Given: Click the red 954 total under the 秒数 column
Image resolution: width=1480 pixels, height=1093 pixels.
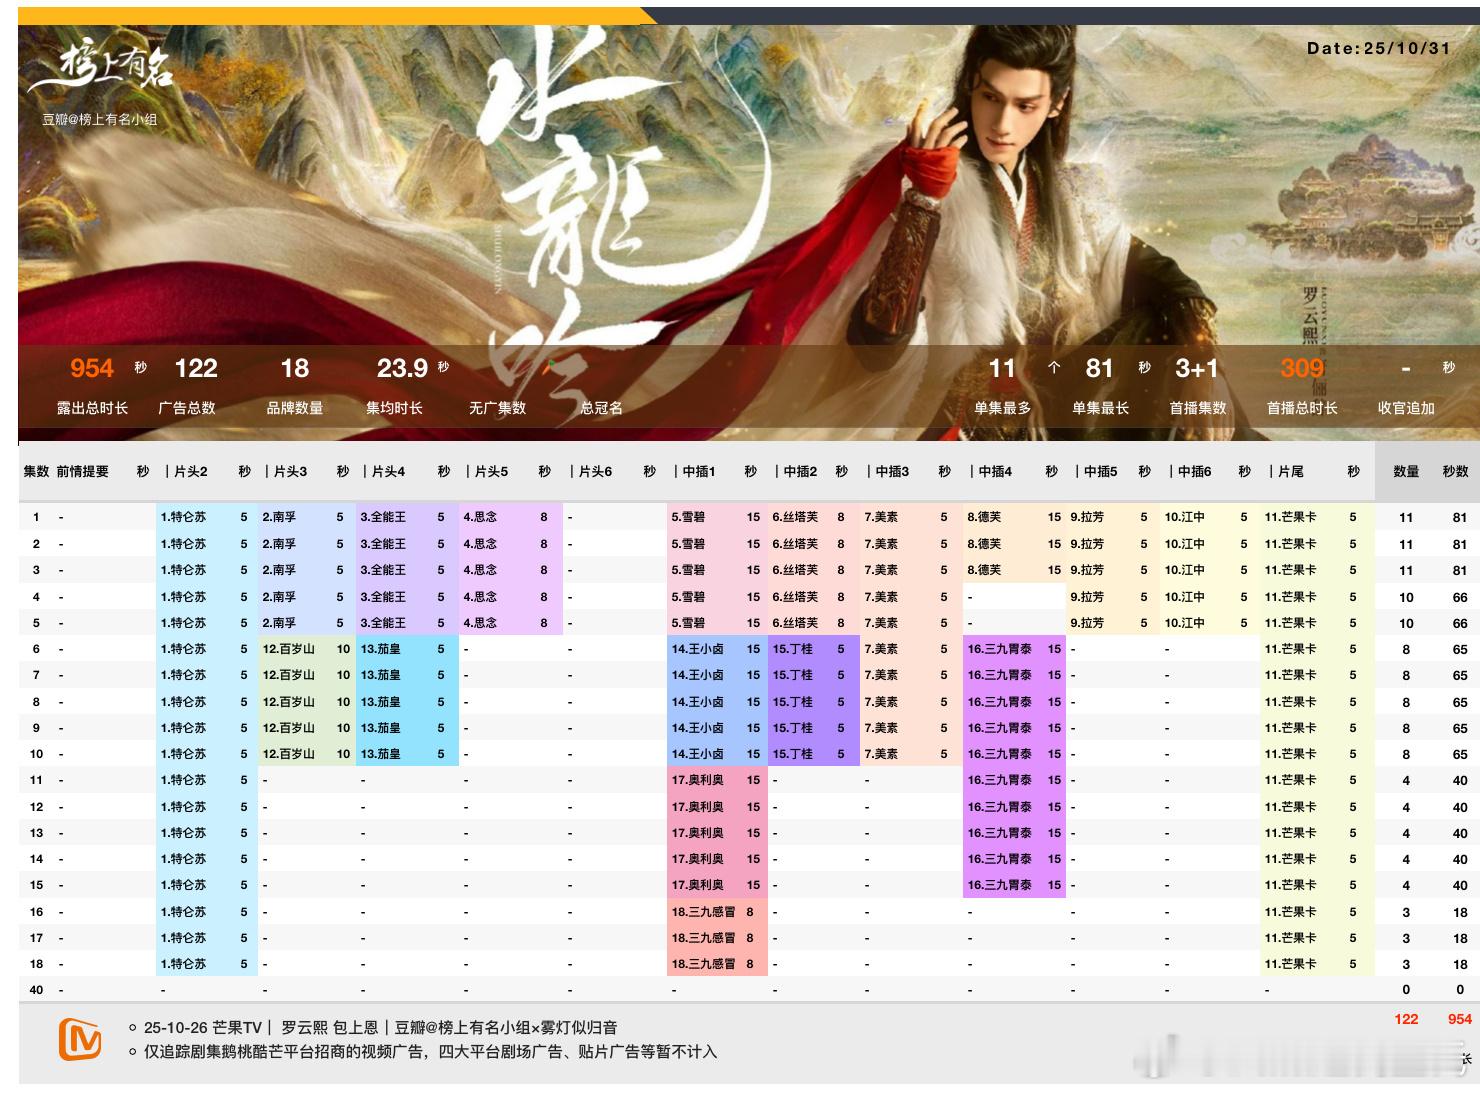Looking at the screenshot, I should 1460,1019.
